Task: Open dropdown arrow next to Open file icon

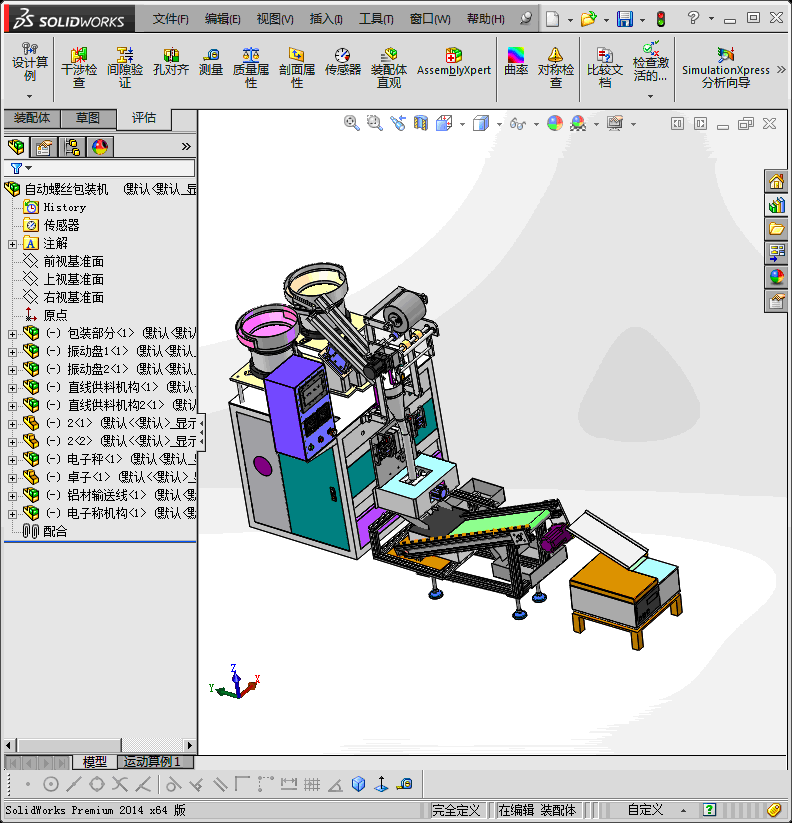Action: [x=606, y=20]
